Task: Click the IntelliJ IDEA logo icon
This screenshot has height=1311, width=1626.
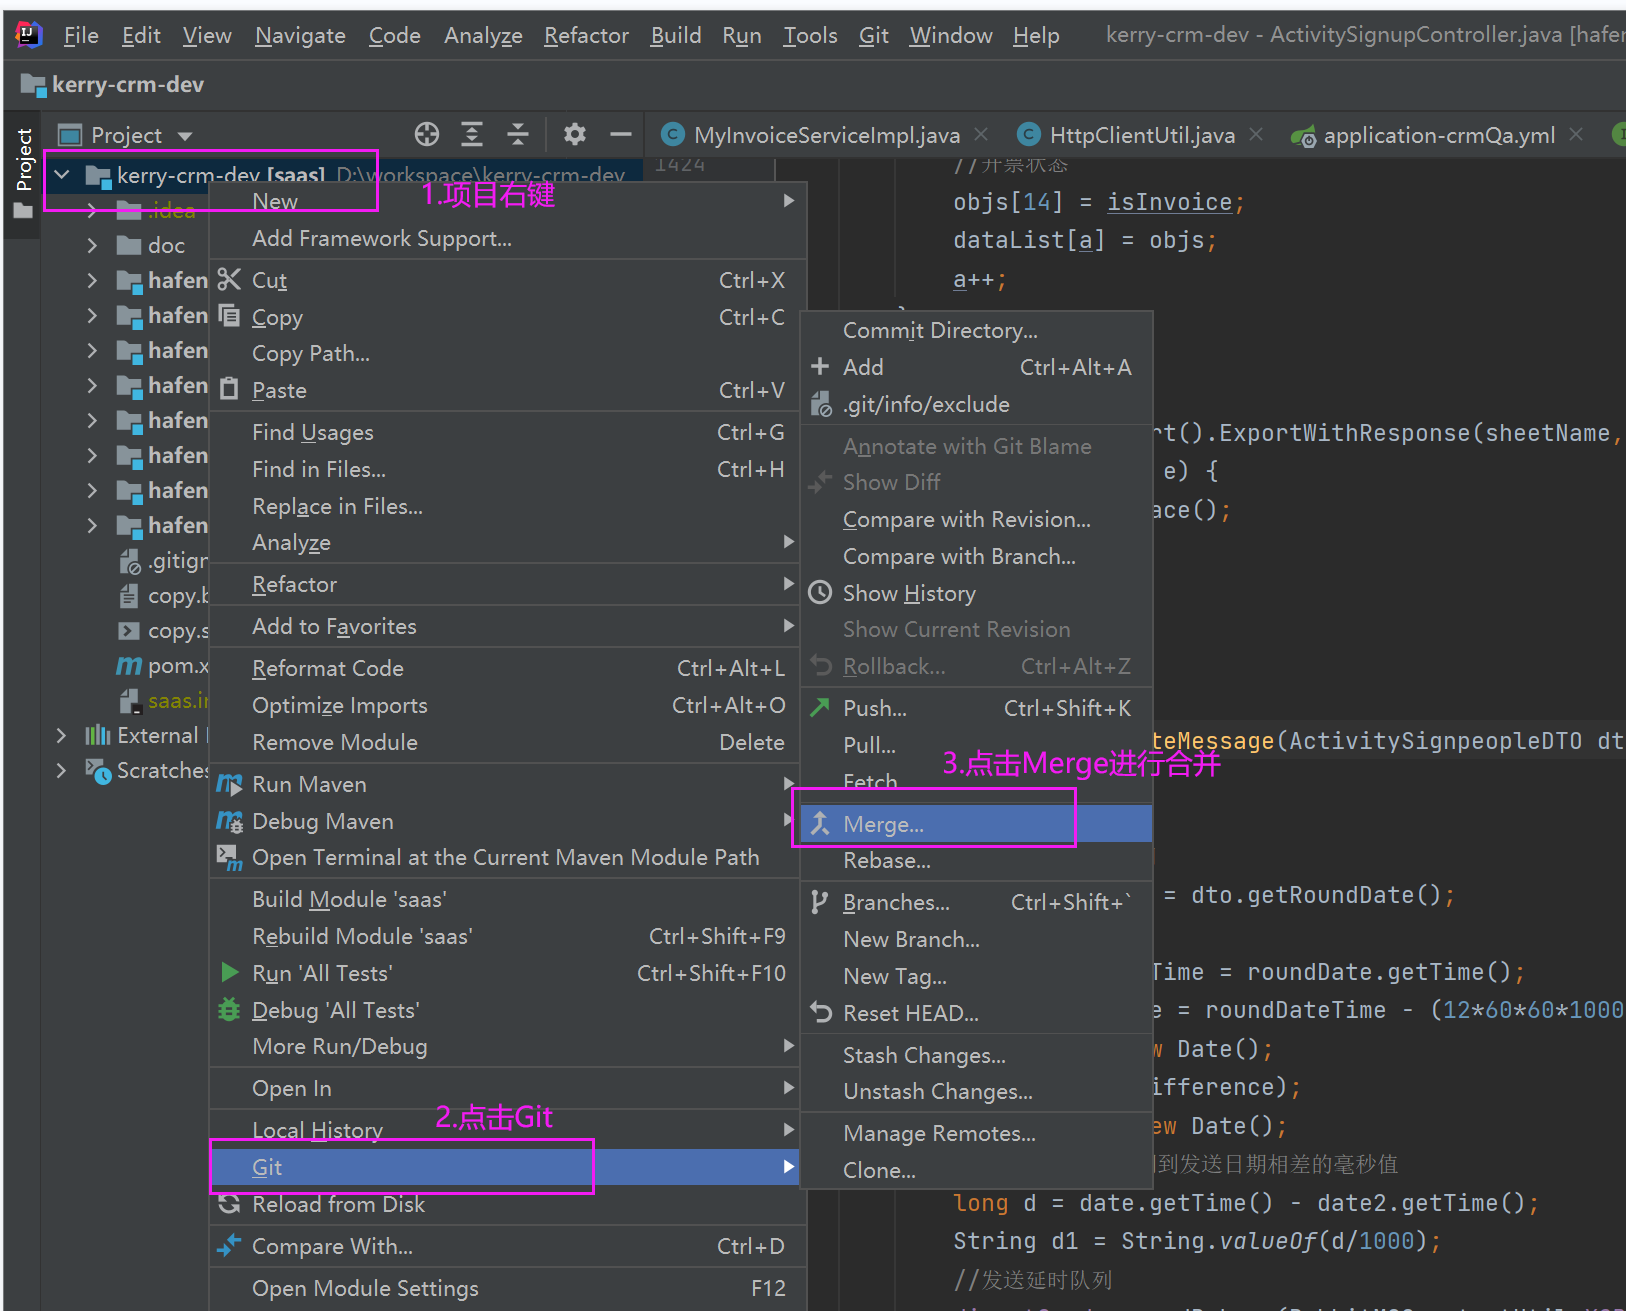Action: (29, 35)
